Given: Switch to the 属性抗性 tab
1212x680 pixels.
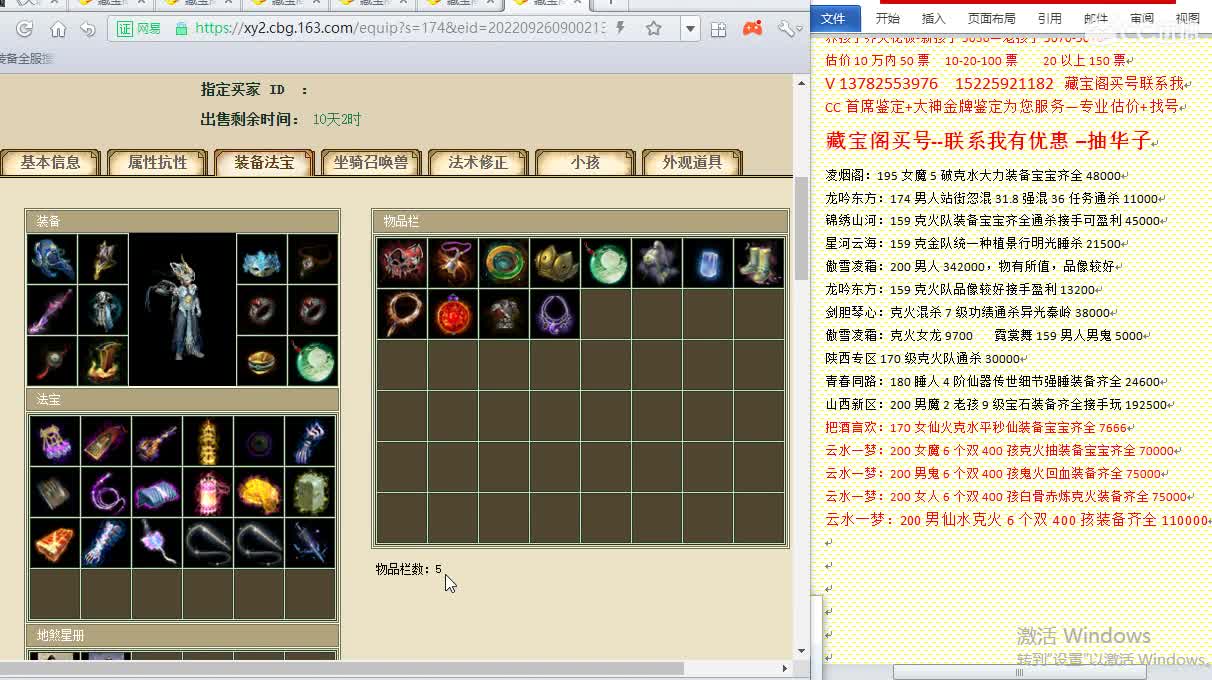Looking at the screenshot, I should [158, 162].
